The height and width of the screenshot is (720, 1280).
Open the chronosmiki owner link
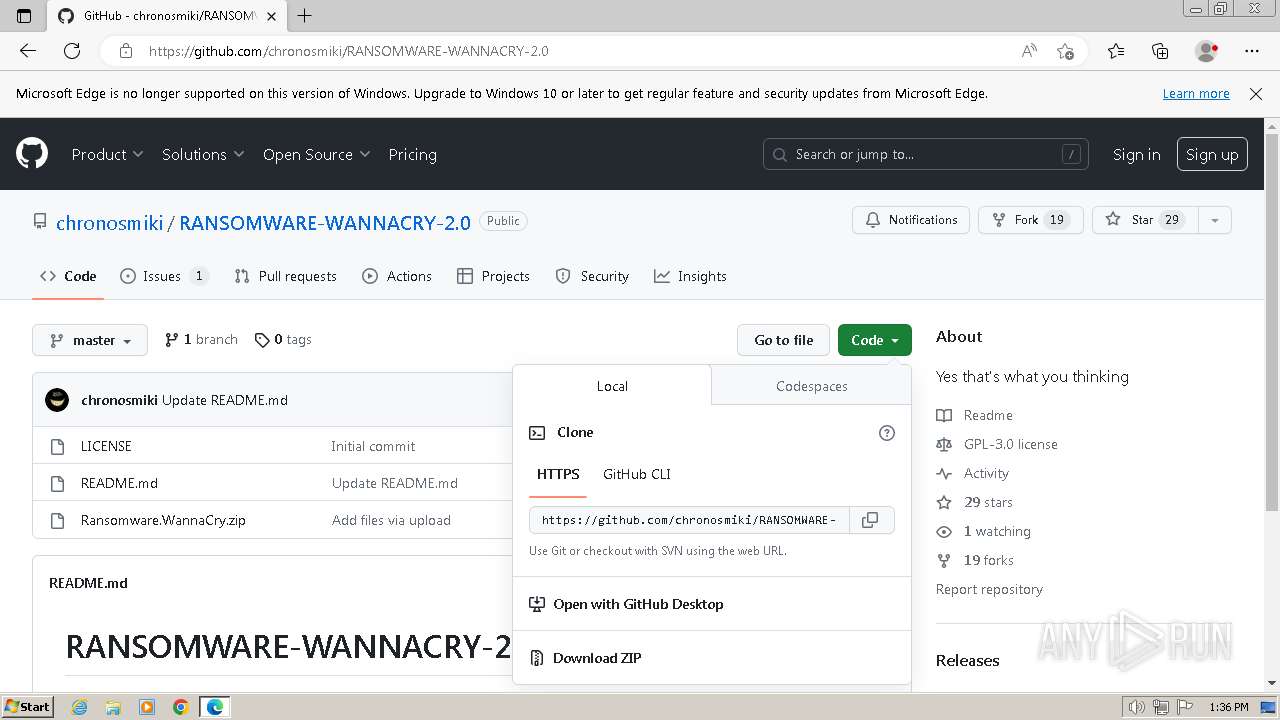109,222
